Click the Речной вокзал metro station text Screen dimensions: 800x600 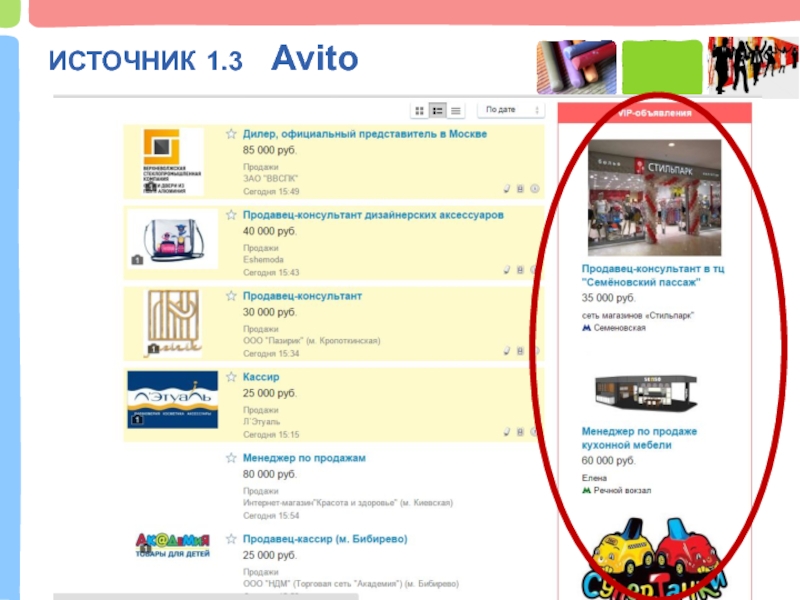[x=622, y=490]
